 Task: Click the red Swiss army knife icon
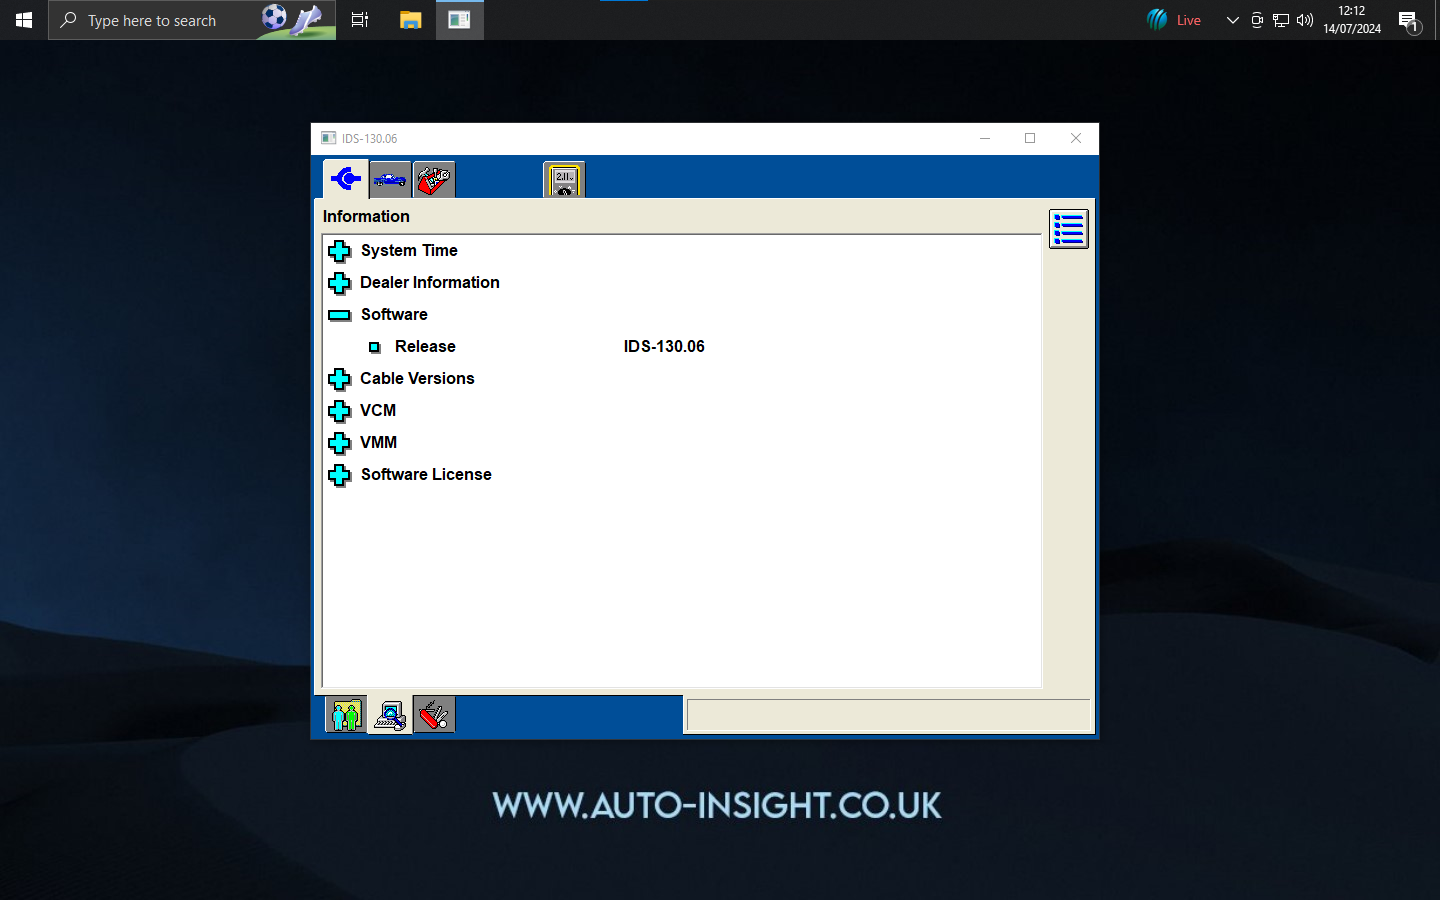click(434, 715)
